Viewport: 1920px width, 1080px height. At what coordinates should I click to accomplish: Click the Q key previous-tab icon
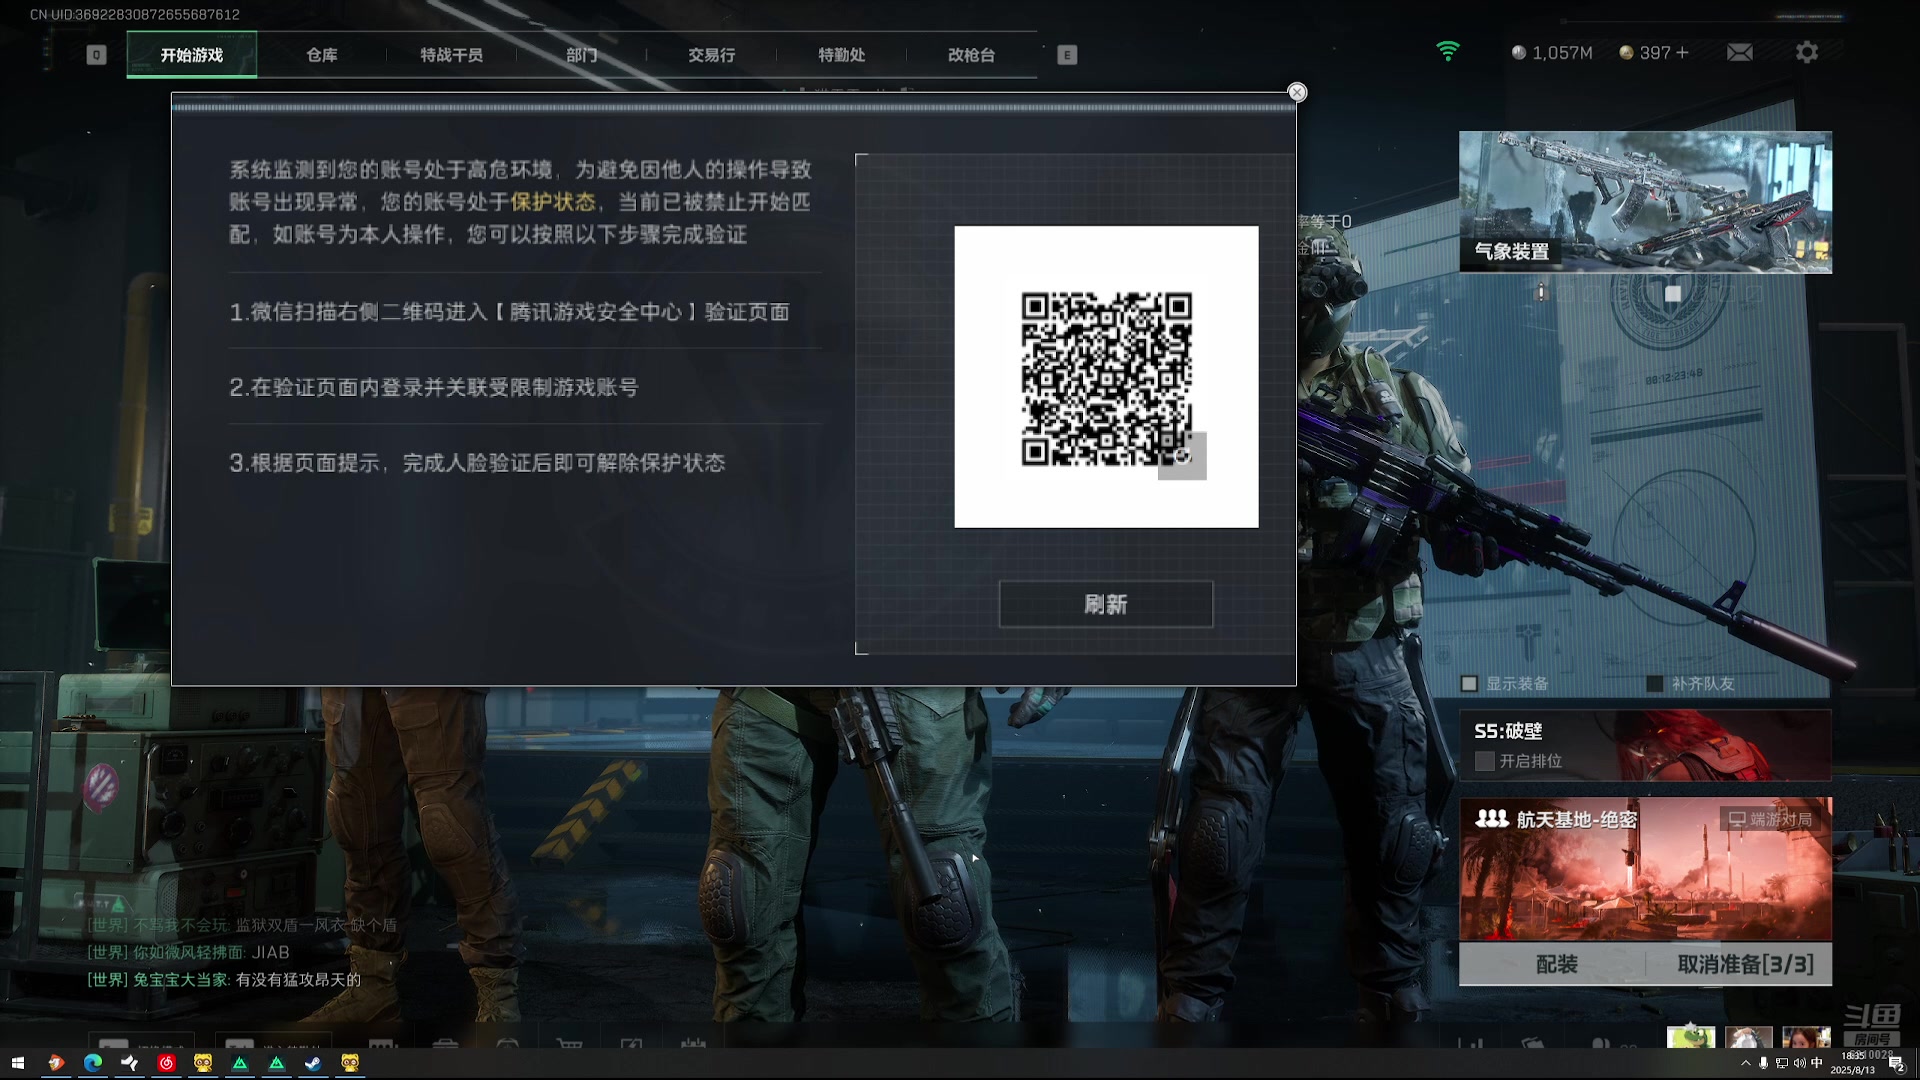click(x=96, y=55)
